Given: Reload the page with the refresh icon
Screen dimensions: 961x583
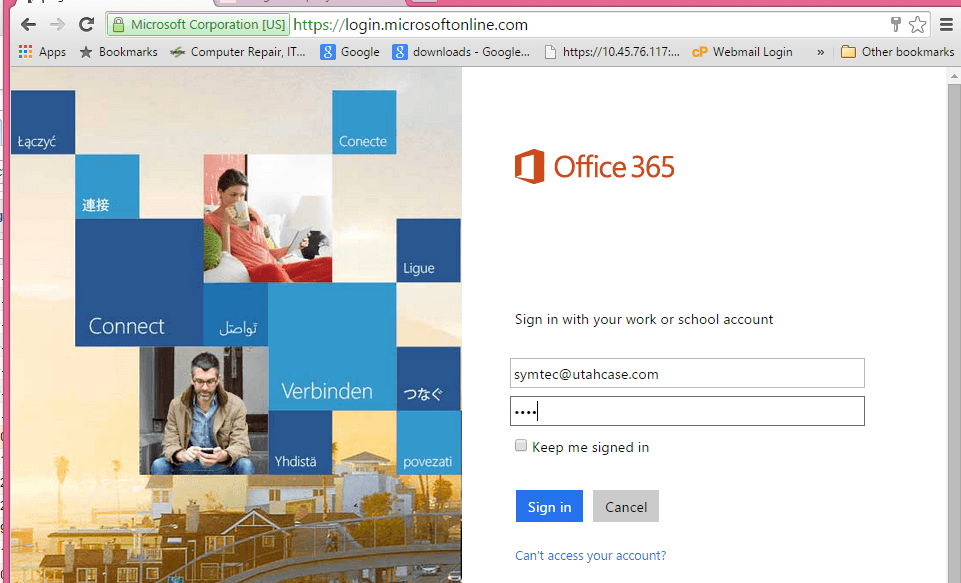Looking at the screenshot, I should [x=86, y=25].
